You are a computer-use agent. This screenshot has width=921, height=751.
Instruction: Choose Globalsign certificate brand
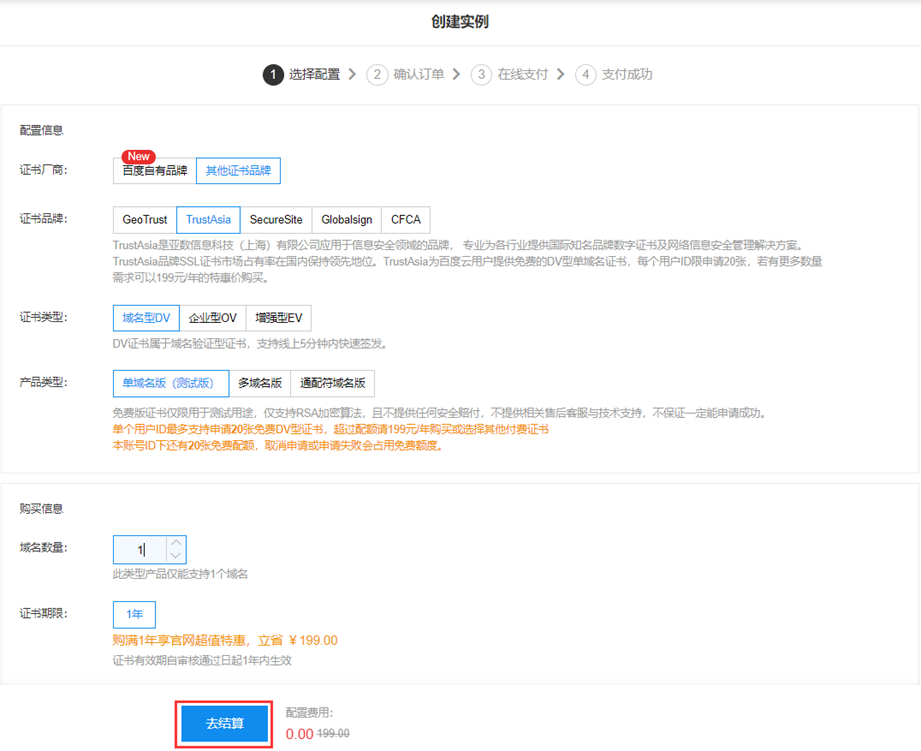pos(347,220)
